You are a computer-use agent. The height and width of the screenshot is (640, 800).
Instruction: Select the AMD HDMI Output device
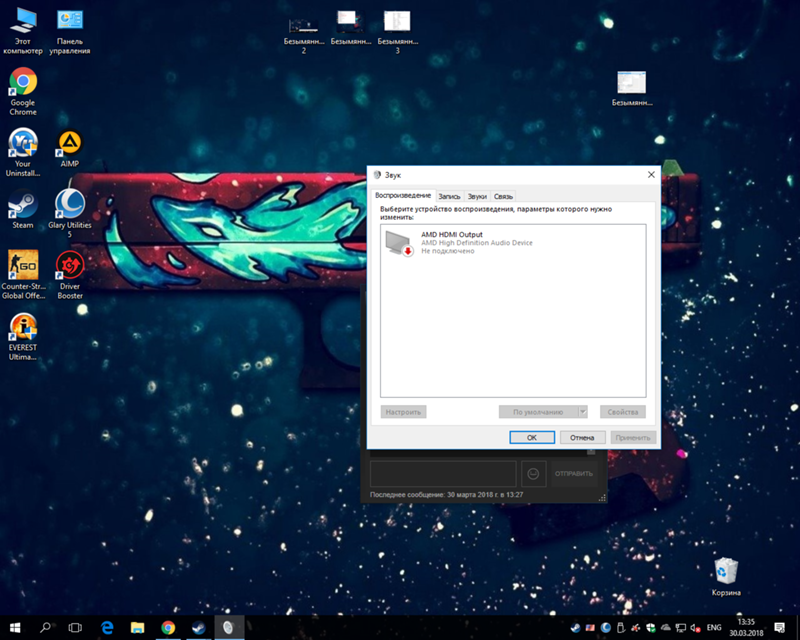point(513,242)
